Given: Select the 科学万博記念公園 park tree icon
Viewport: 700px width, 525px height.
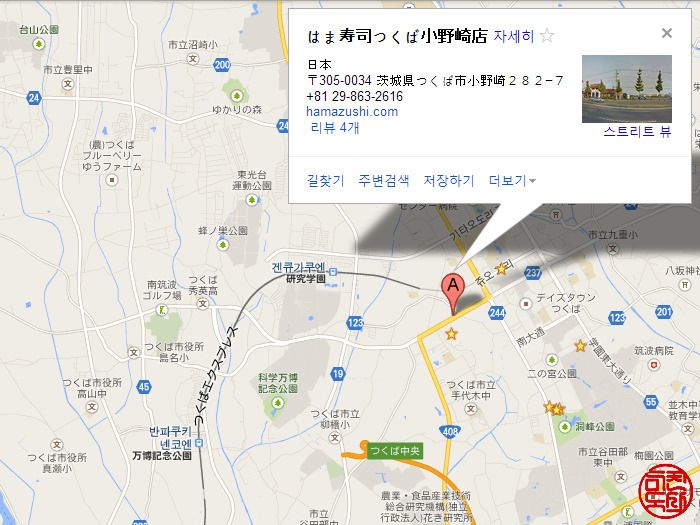Looking at the screenshot, I should coord(278,404).
